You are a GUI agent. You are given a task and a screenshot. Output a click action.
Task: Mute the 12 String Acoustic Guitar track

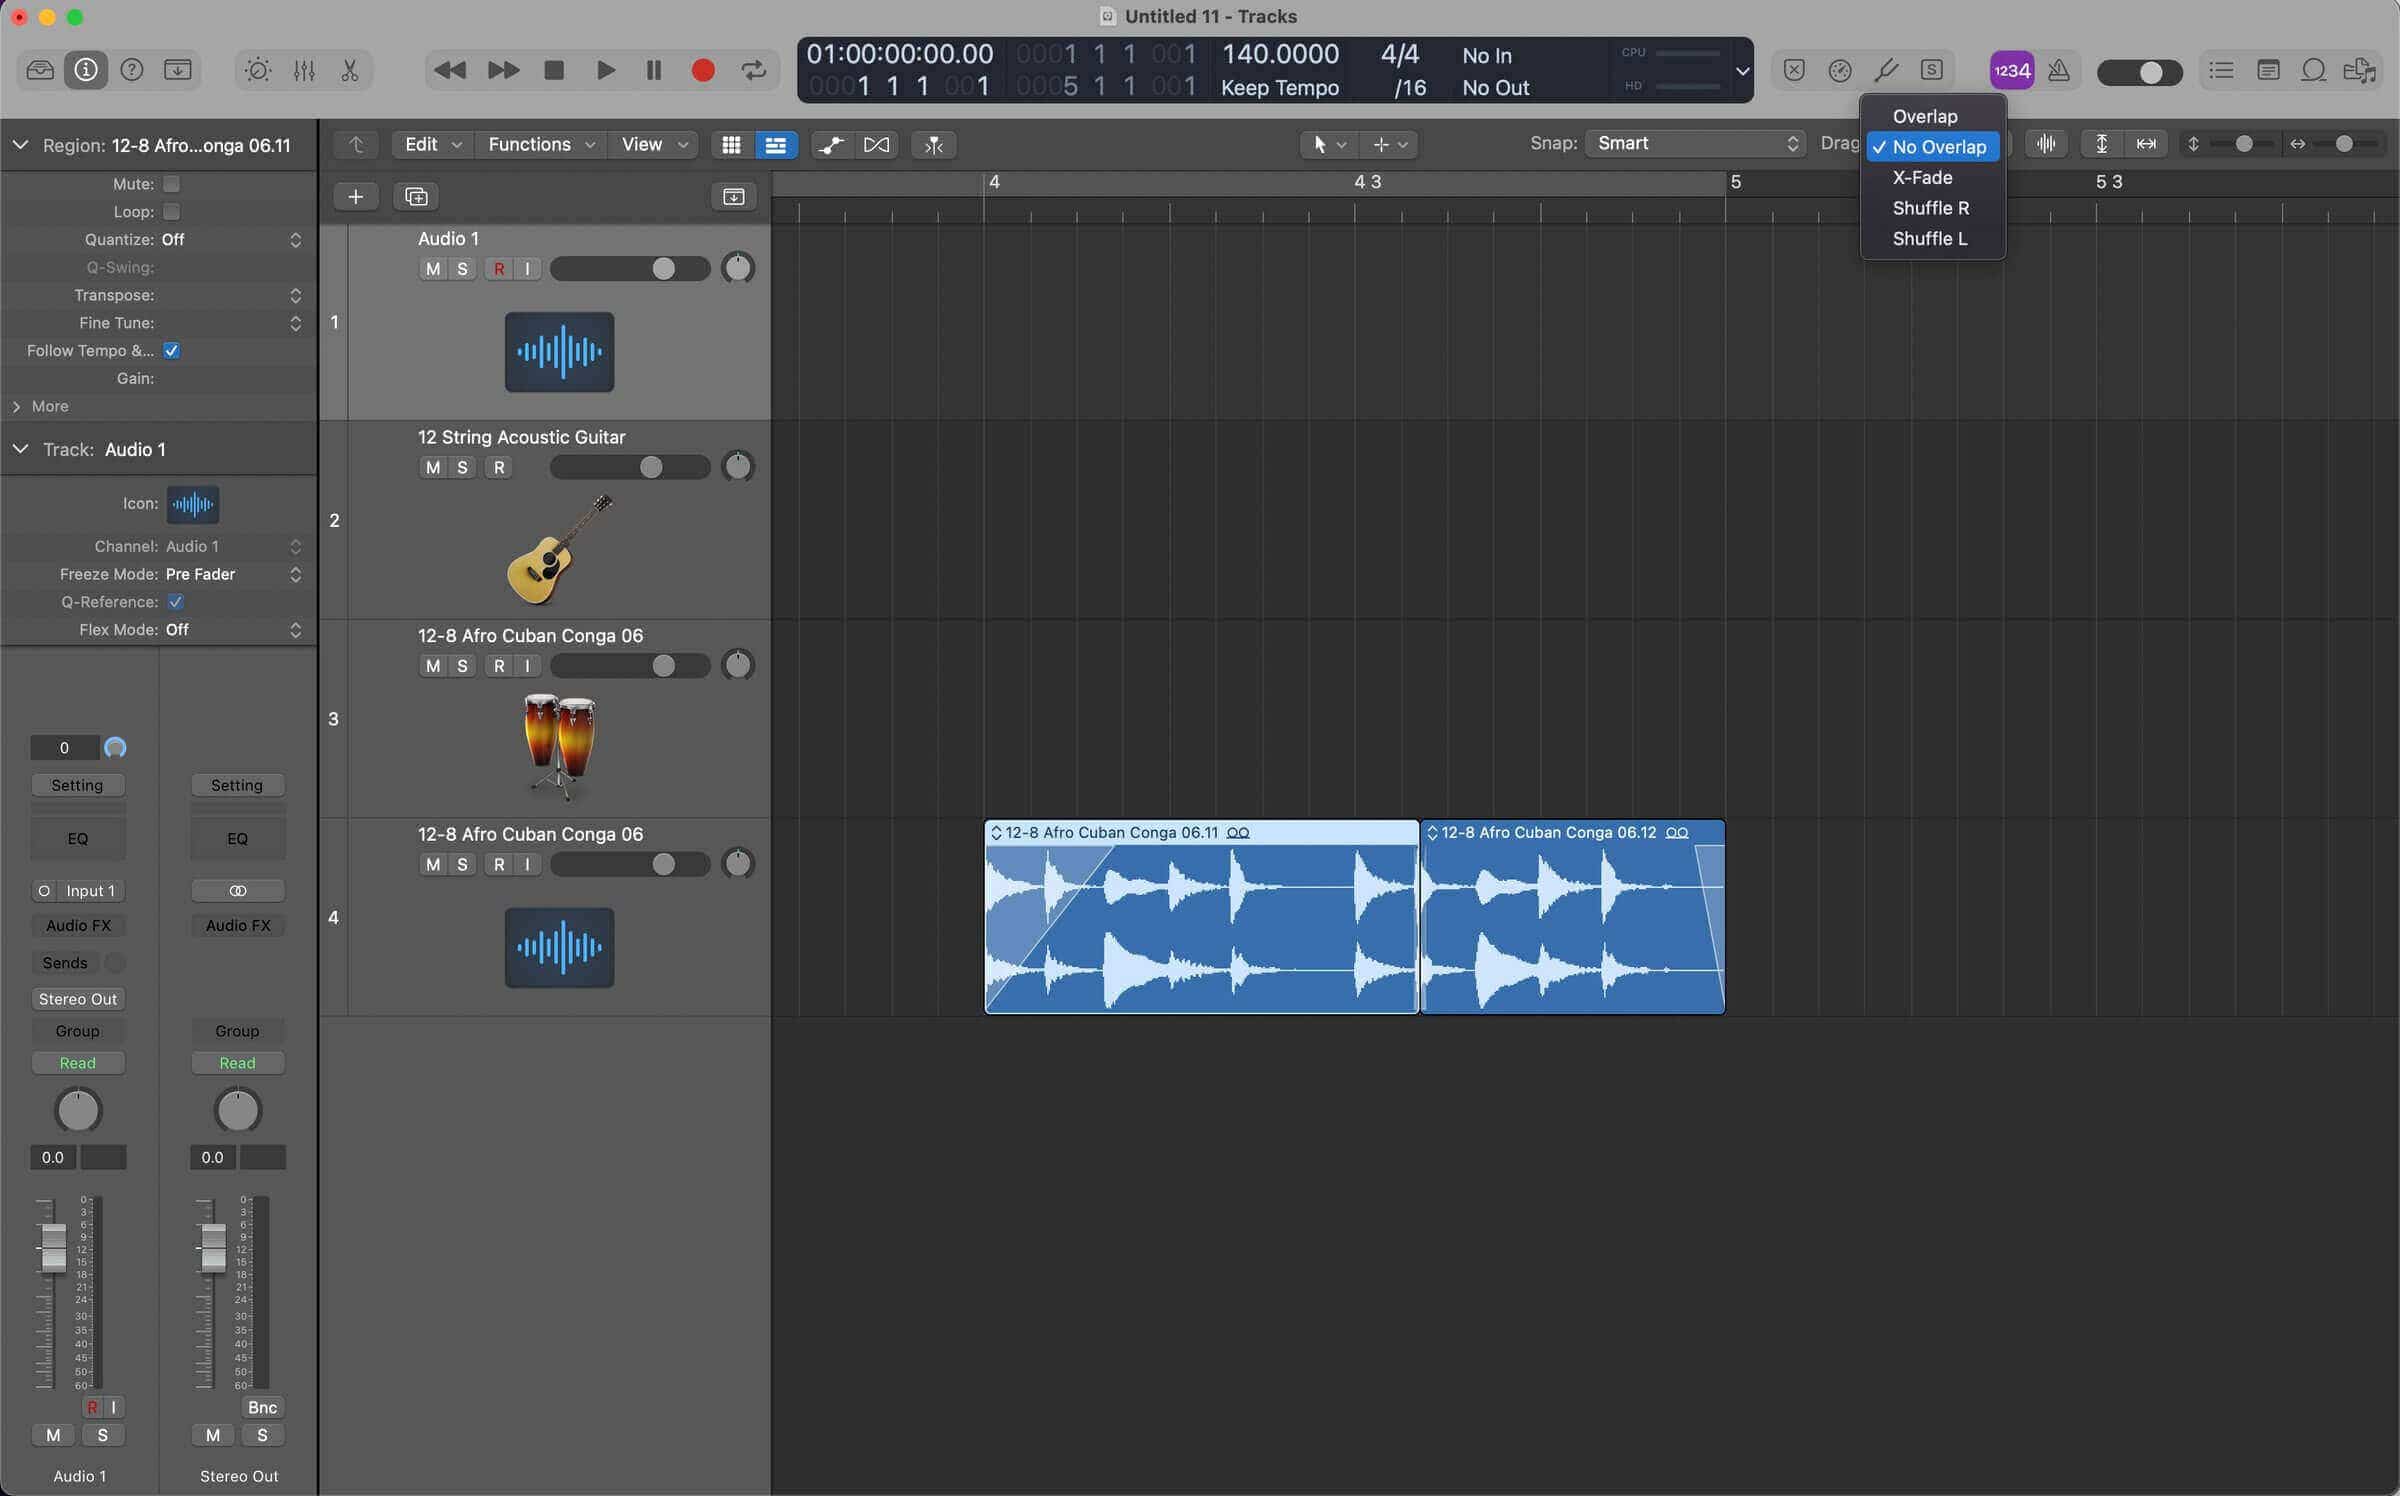click(x=433, y=467)
